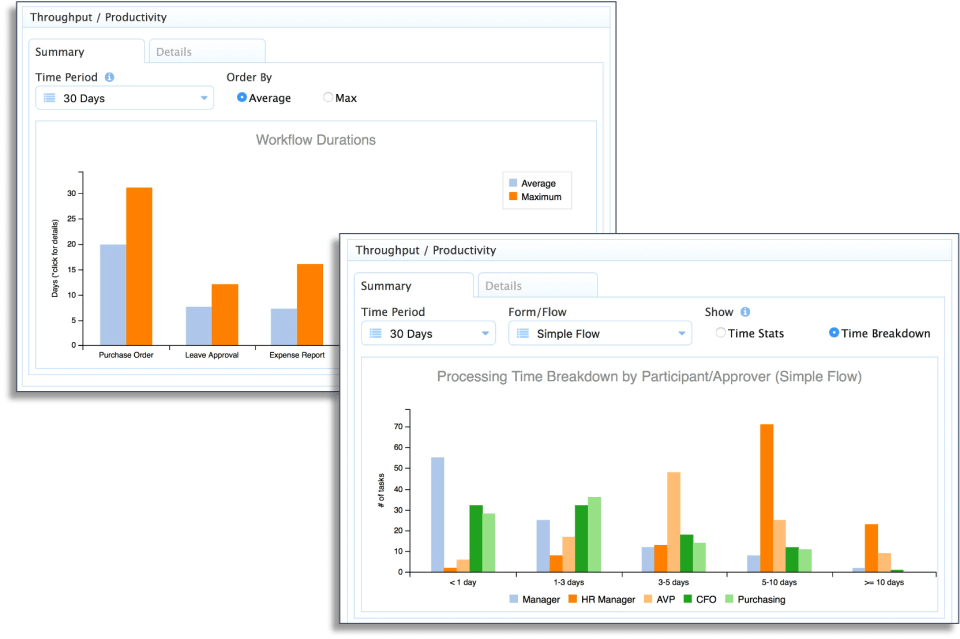Expand the front panel Time Period dropdown arrow

485,334
